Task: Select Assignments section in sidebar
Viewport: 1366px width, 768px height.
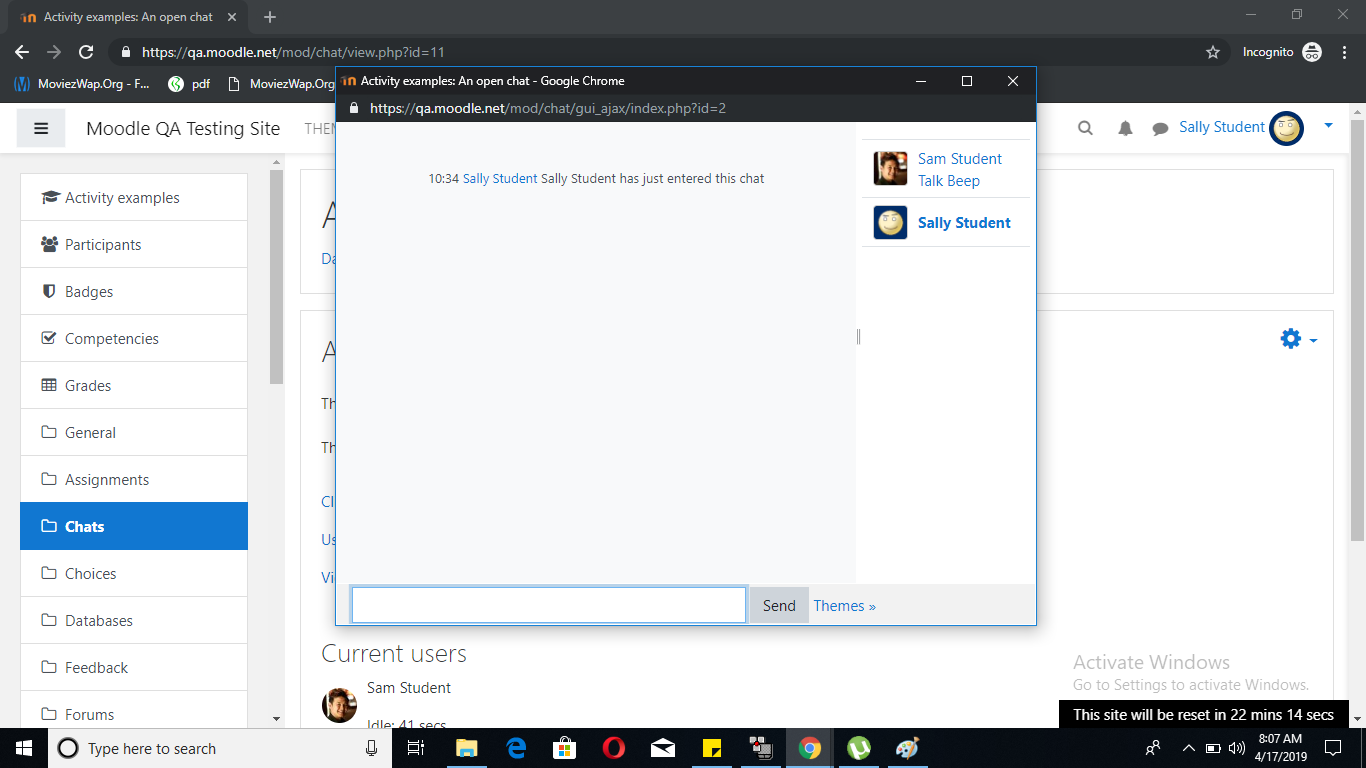Action: pyautogui.click(x=134, y=479)
